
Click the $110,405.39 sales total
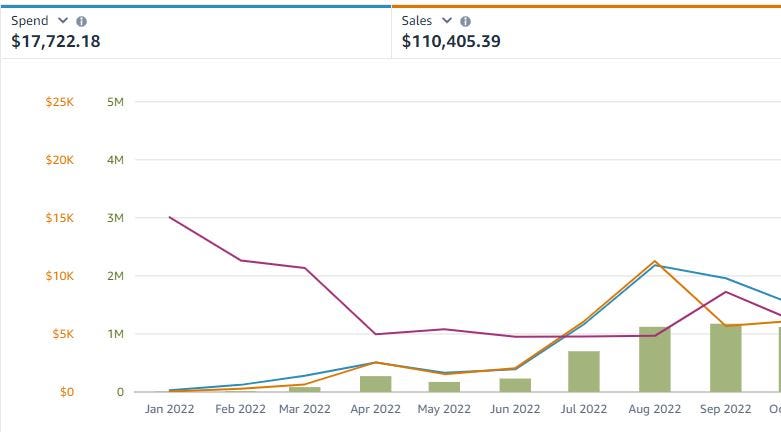[451, 41]
